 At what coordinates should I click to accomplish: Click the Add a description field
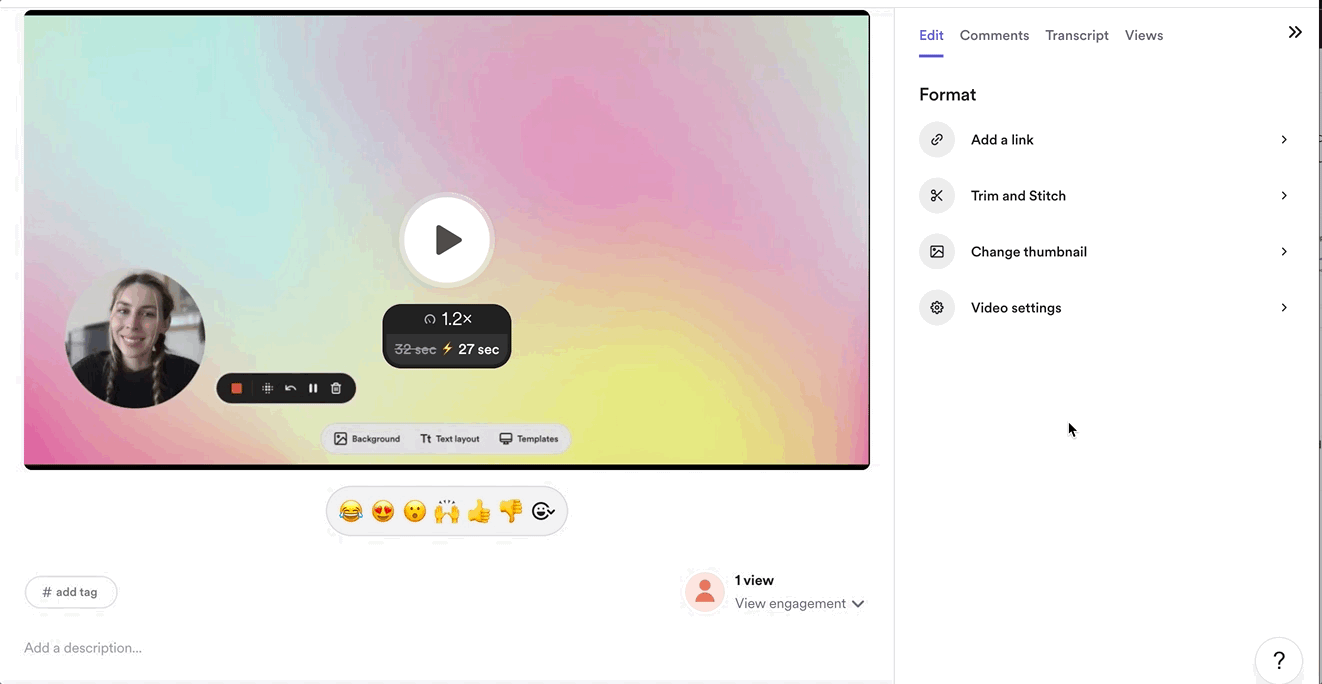click(83, 648)
